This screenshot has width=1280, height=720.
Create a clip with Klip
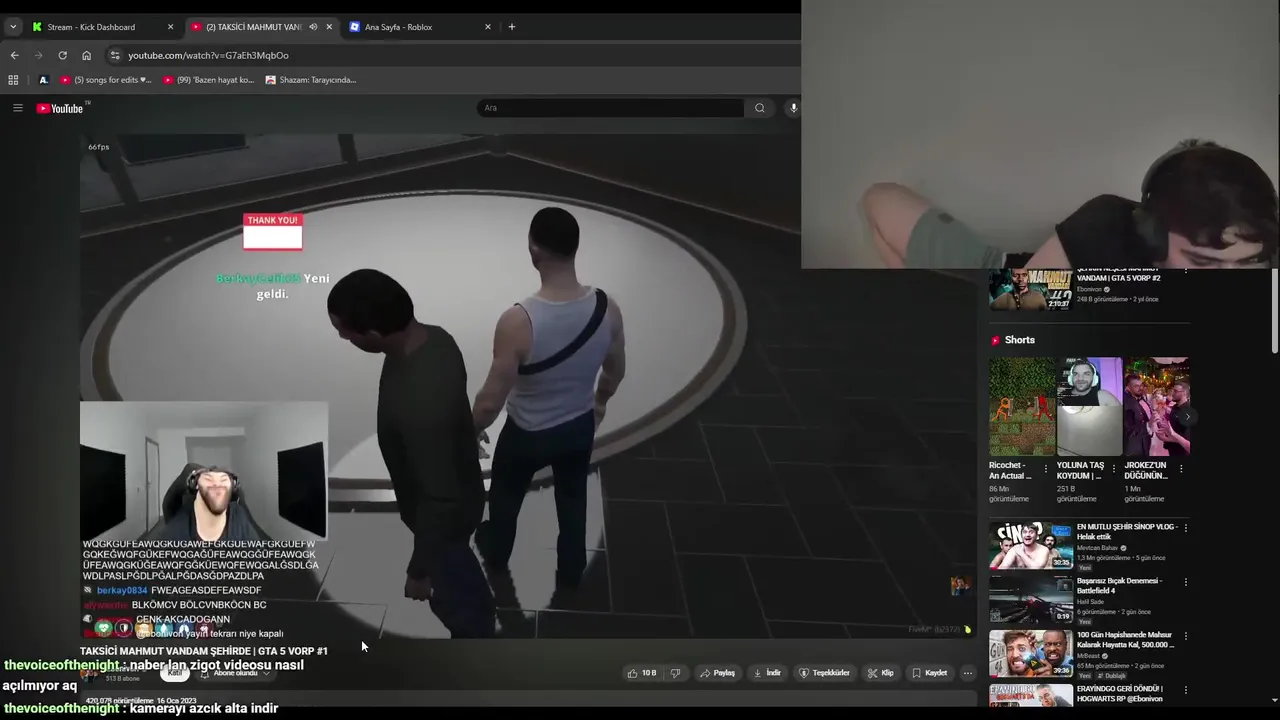[881, 673]
